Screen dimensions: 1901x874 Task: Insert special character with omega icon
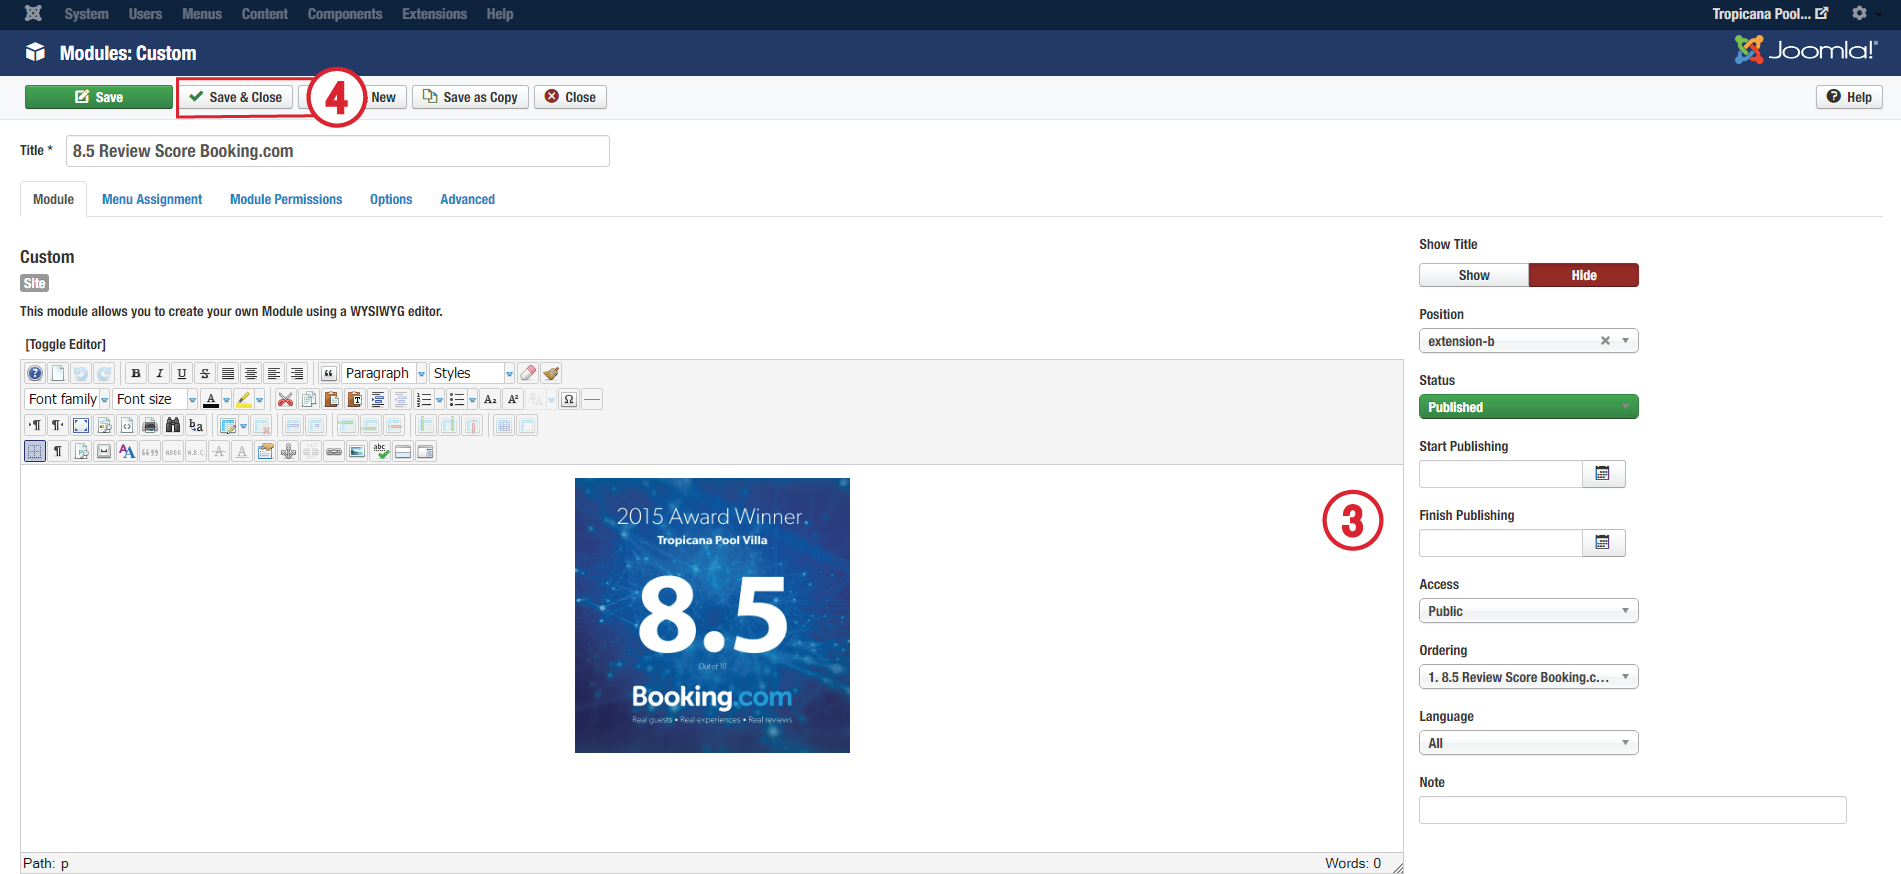(x=569, y=399)
